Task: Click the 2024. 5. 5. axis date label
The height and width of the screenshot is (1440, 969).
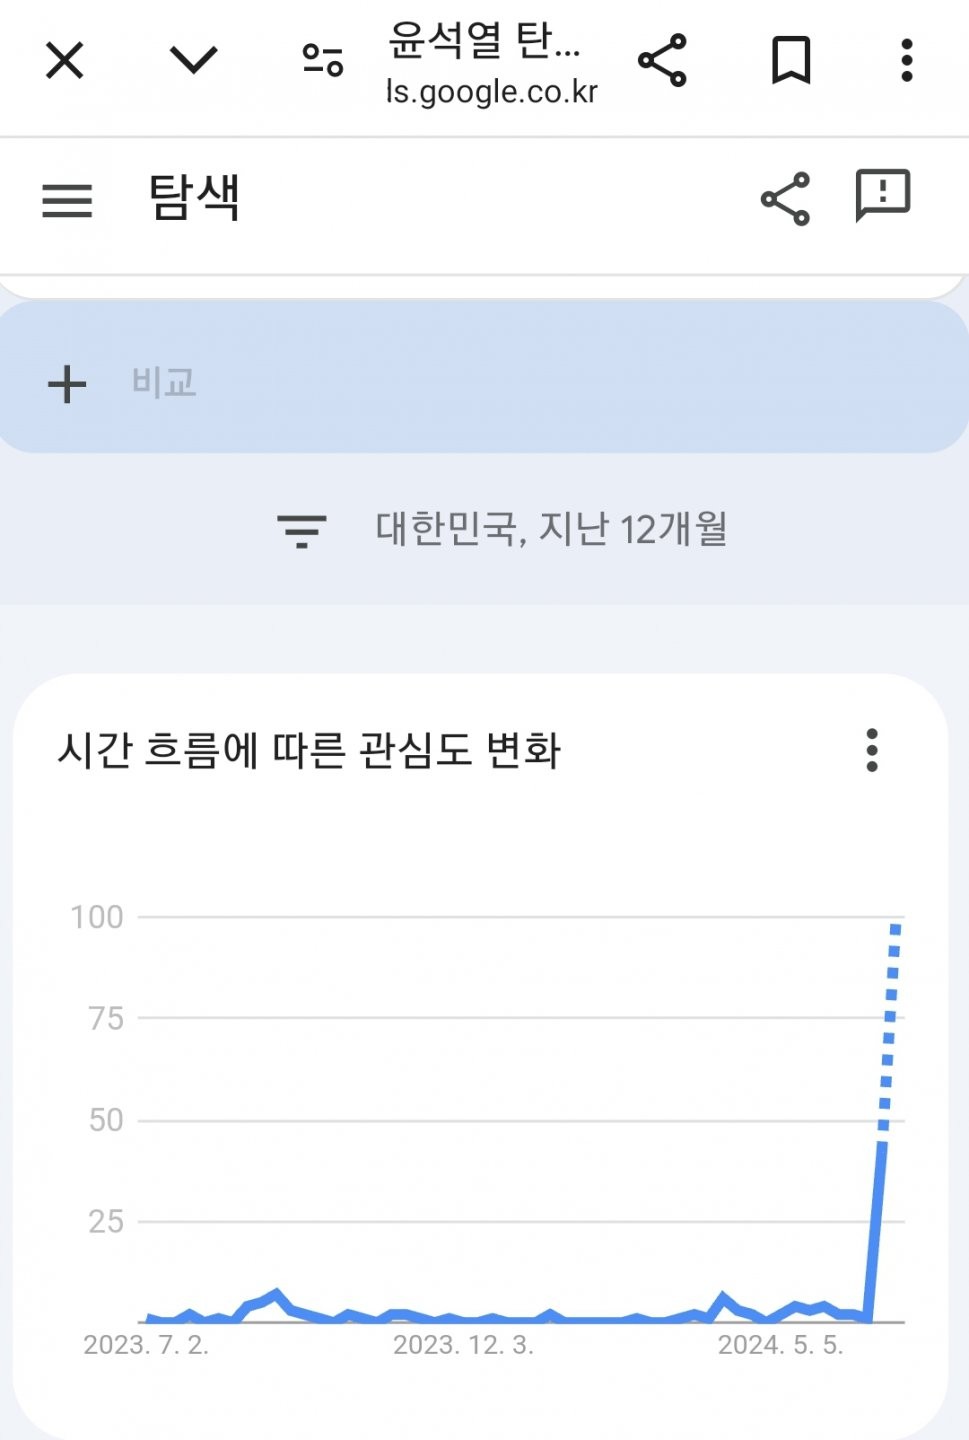Action: (781, 1345)
